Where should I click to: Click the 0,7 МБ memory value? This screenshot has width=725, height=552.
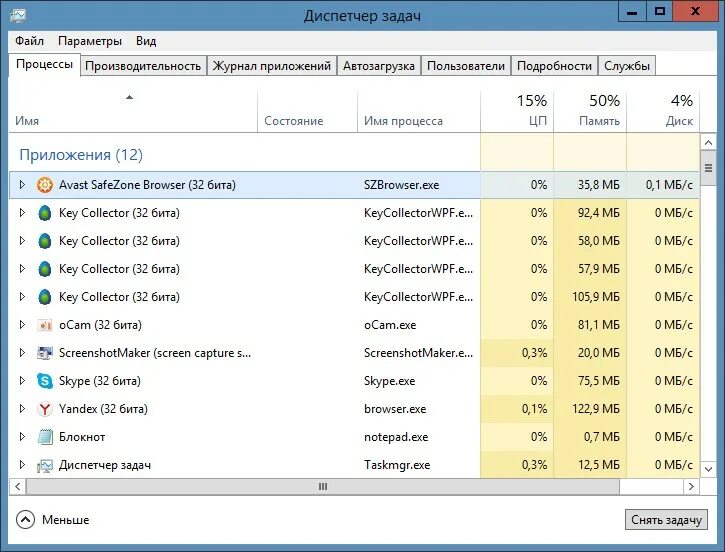602,437
